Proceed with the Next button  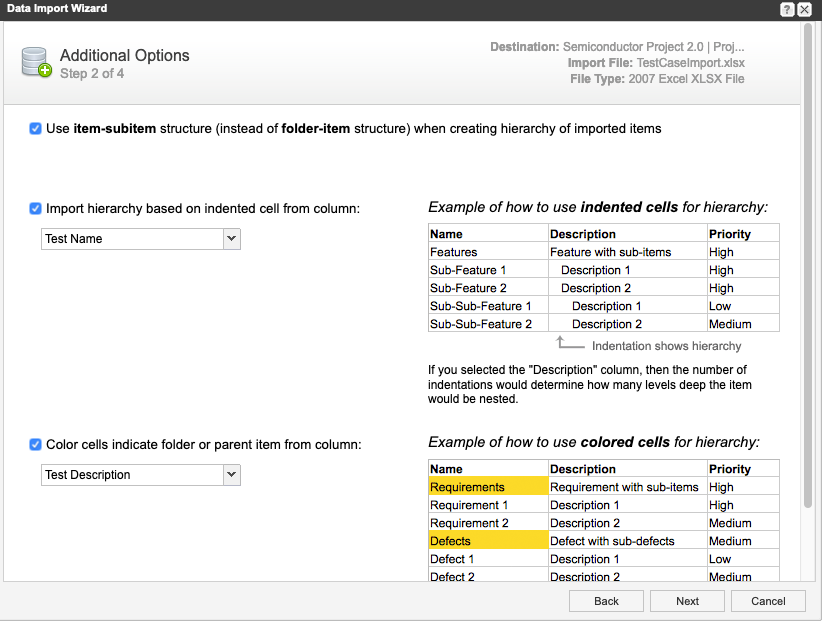(x=687, y=601)
